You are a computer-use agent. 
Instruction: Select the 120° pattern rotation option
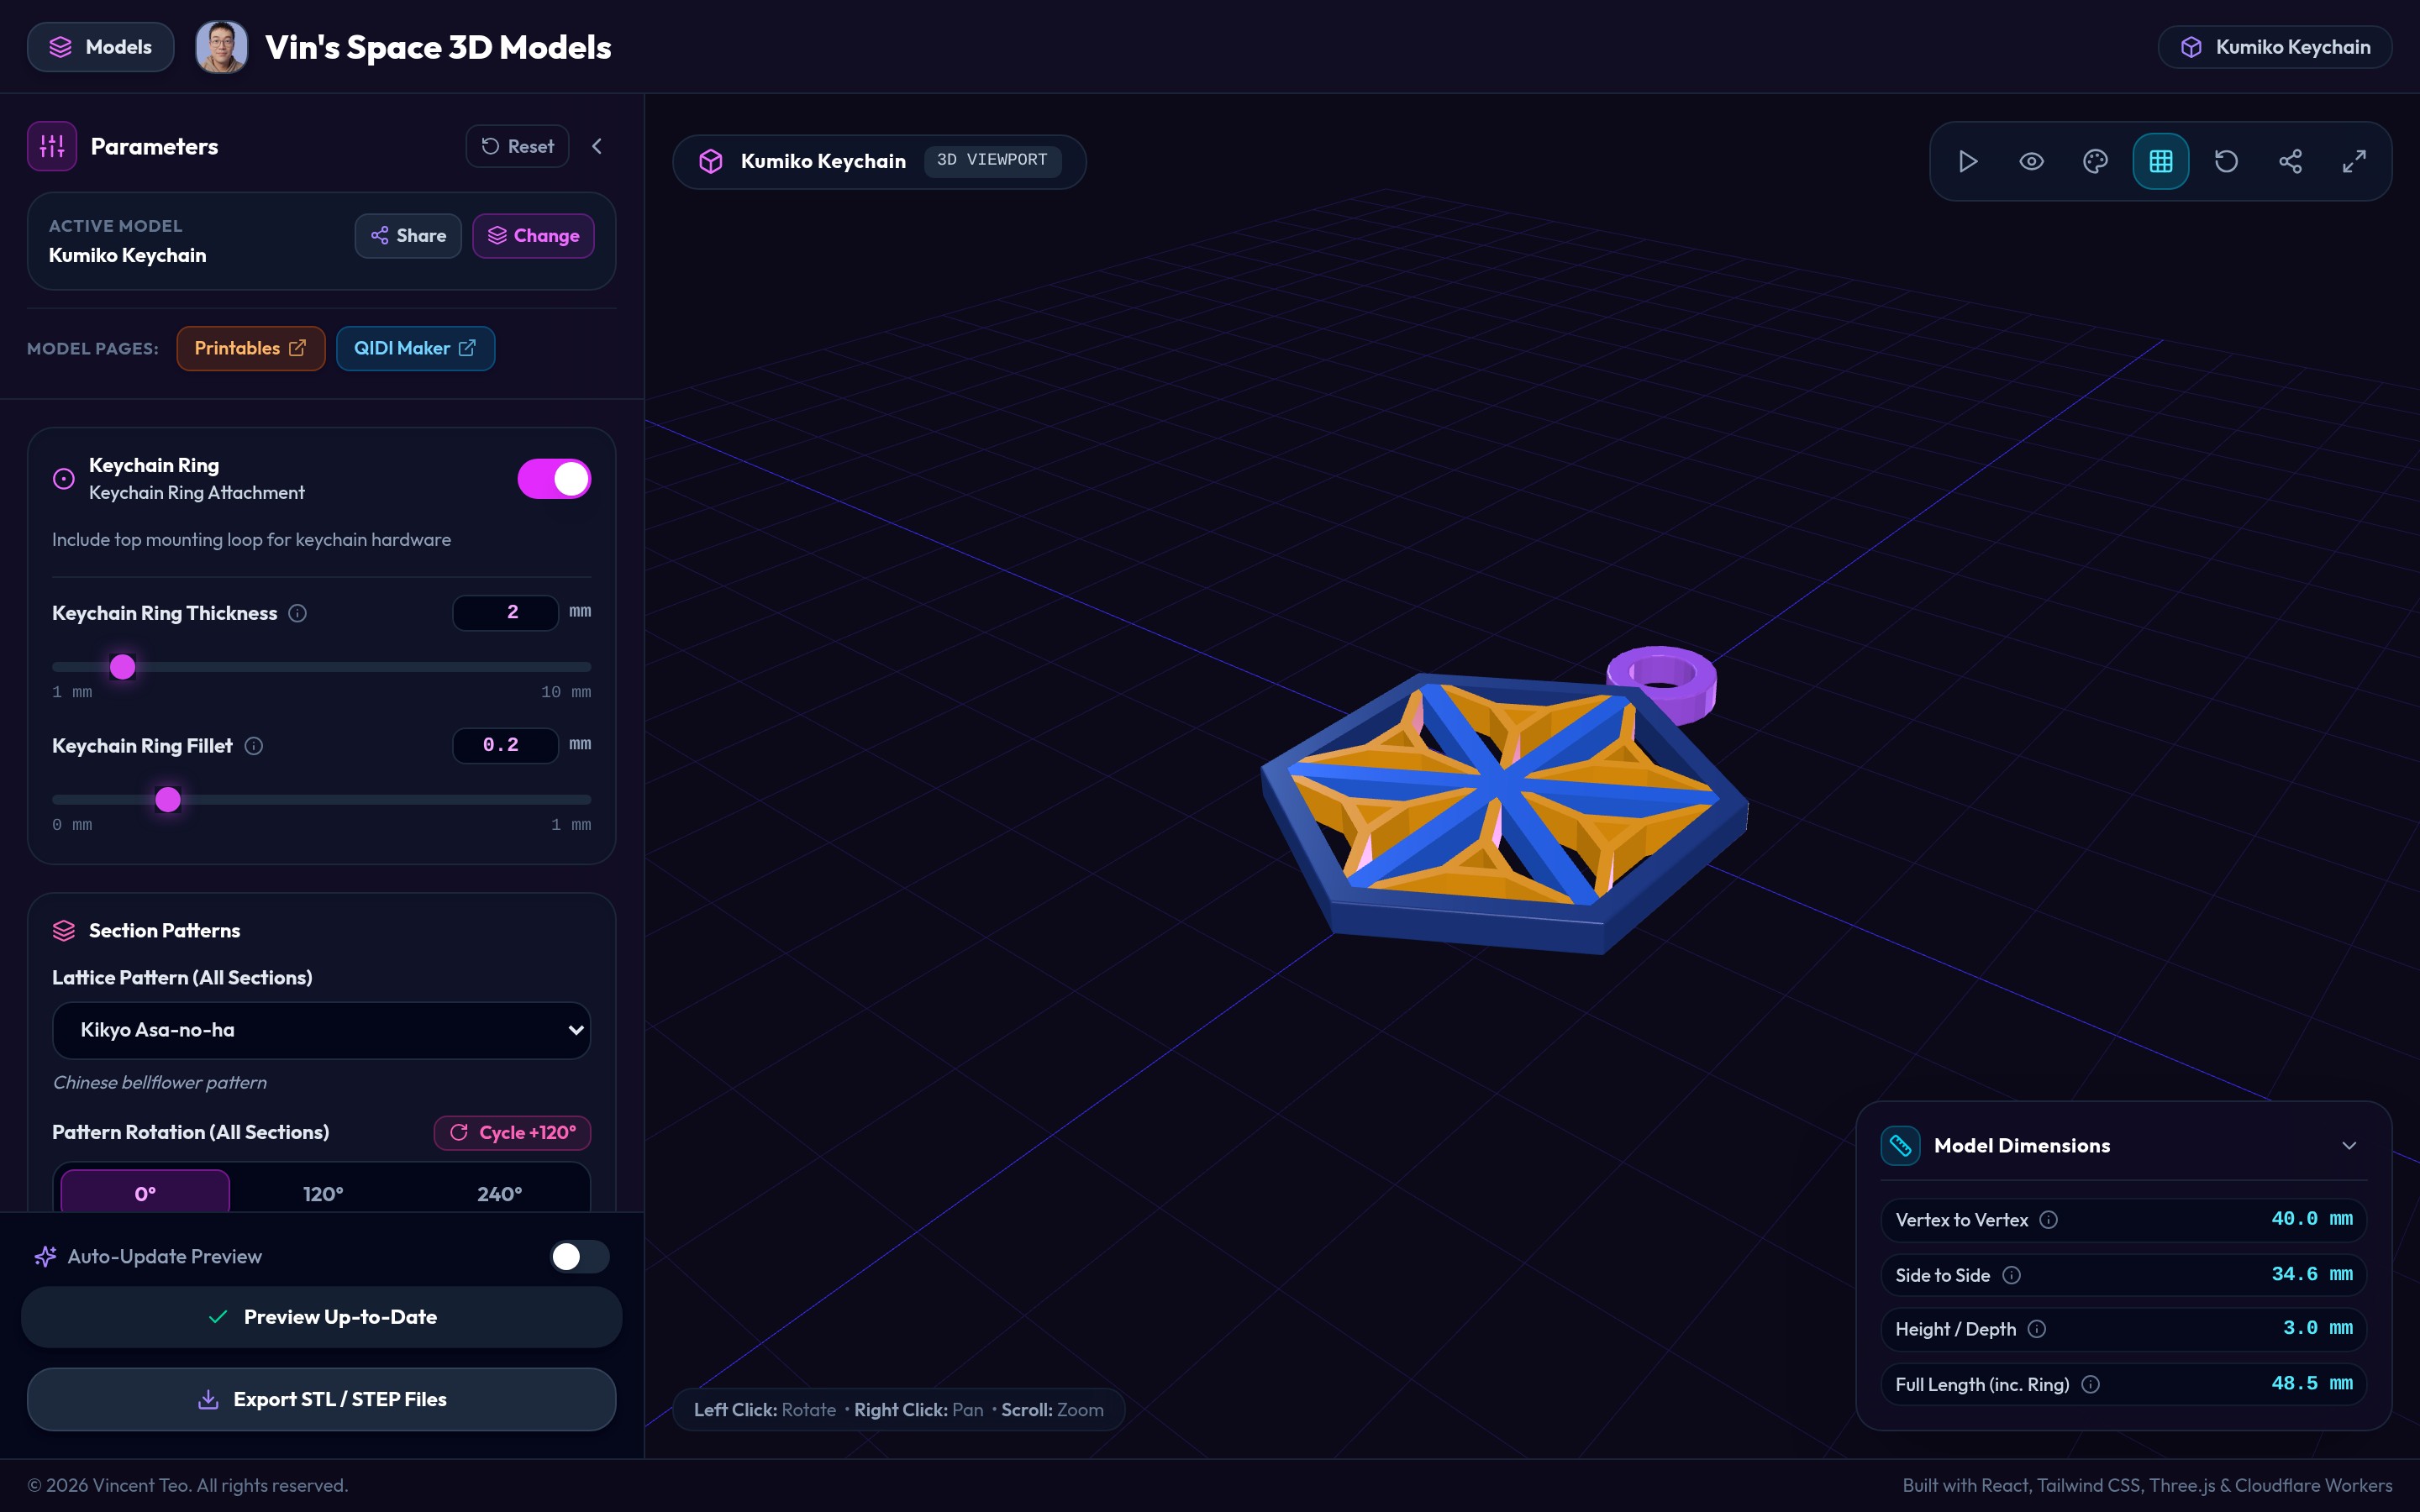tap(323, 1193)
